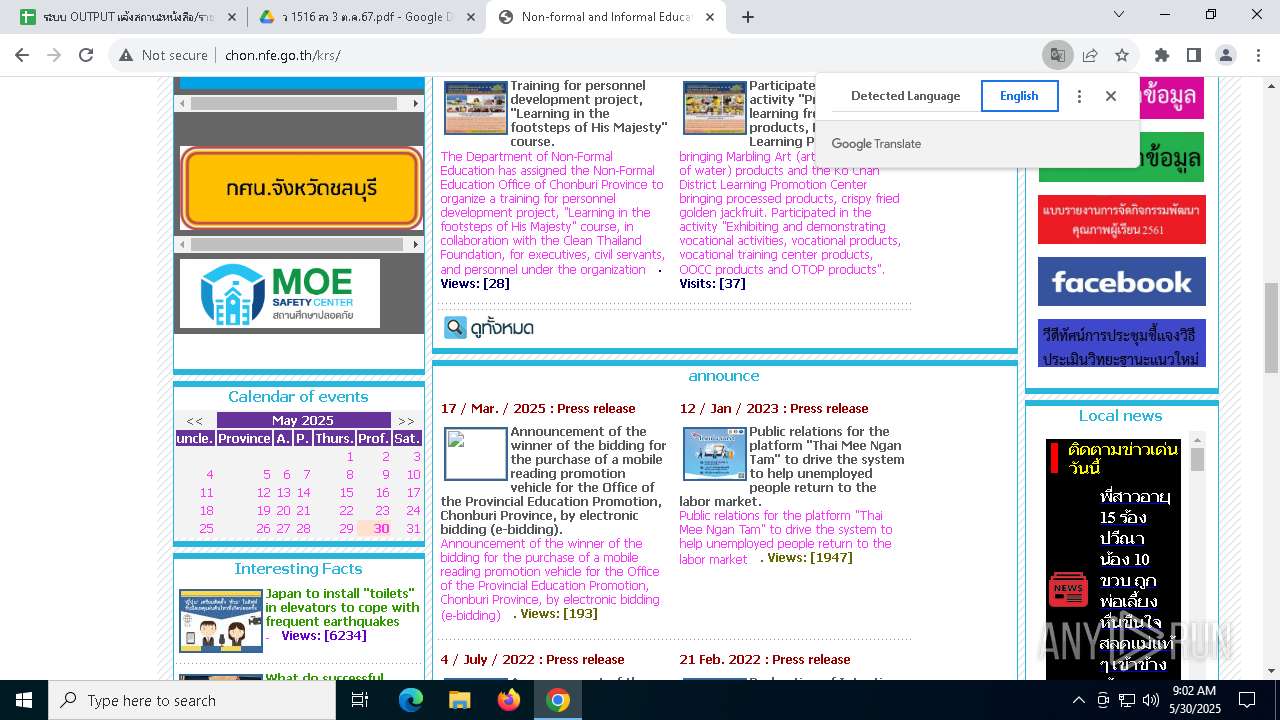Viewport: 1280px width, 720px height.
Task: Click the Chrome taskbar icon
Action: tap(558, 700)
